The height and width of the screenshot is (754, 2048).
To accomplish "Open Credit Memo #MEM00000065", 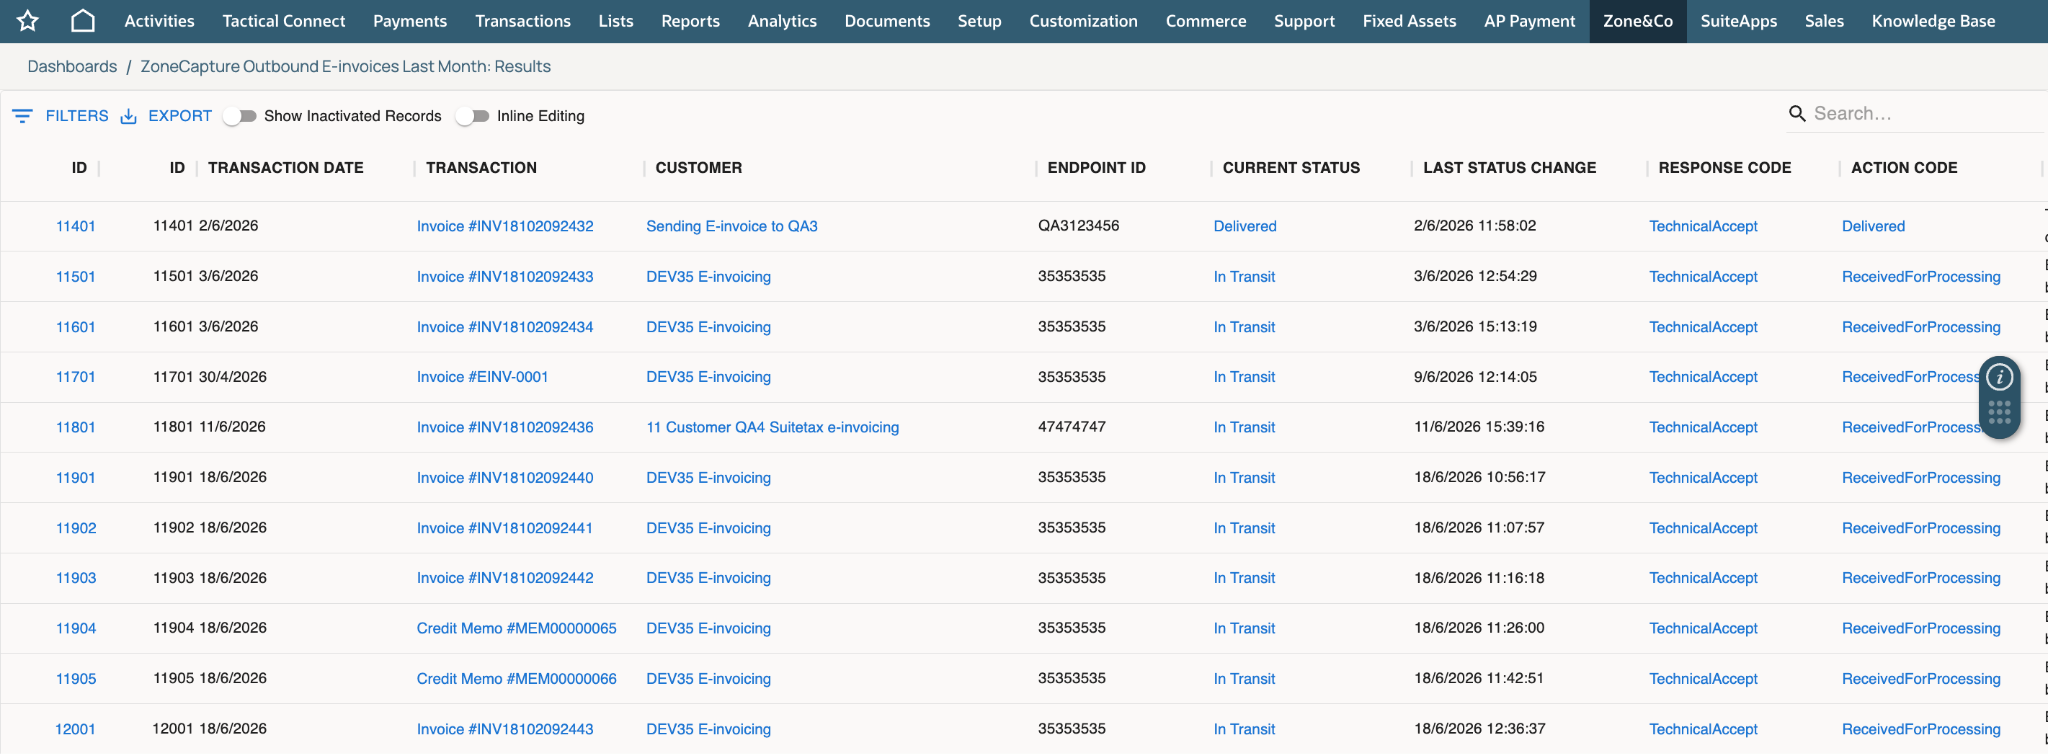I will pos(517,628).
